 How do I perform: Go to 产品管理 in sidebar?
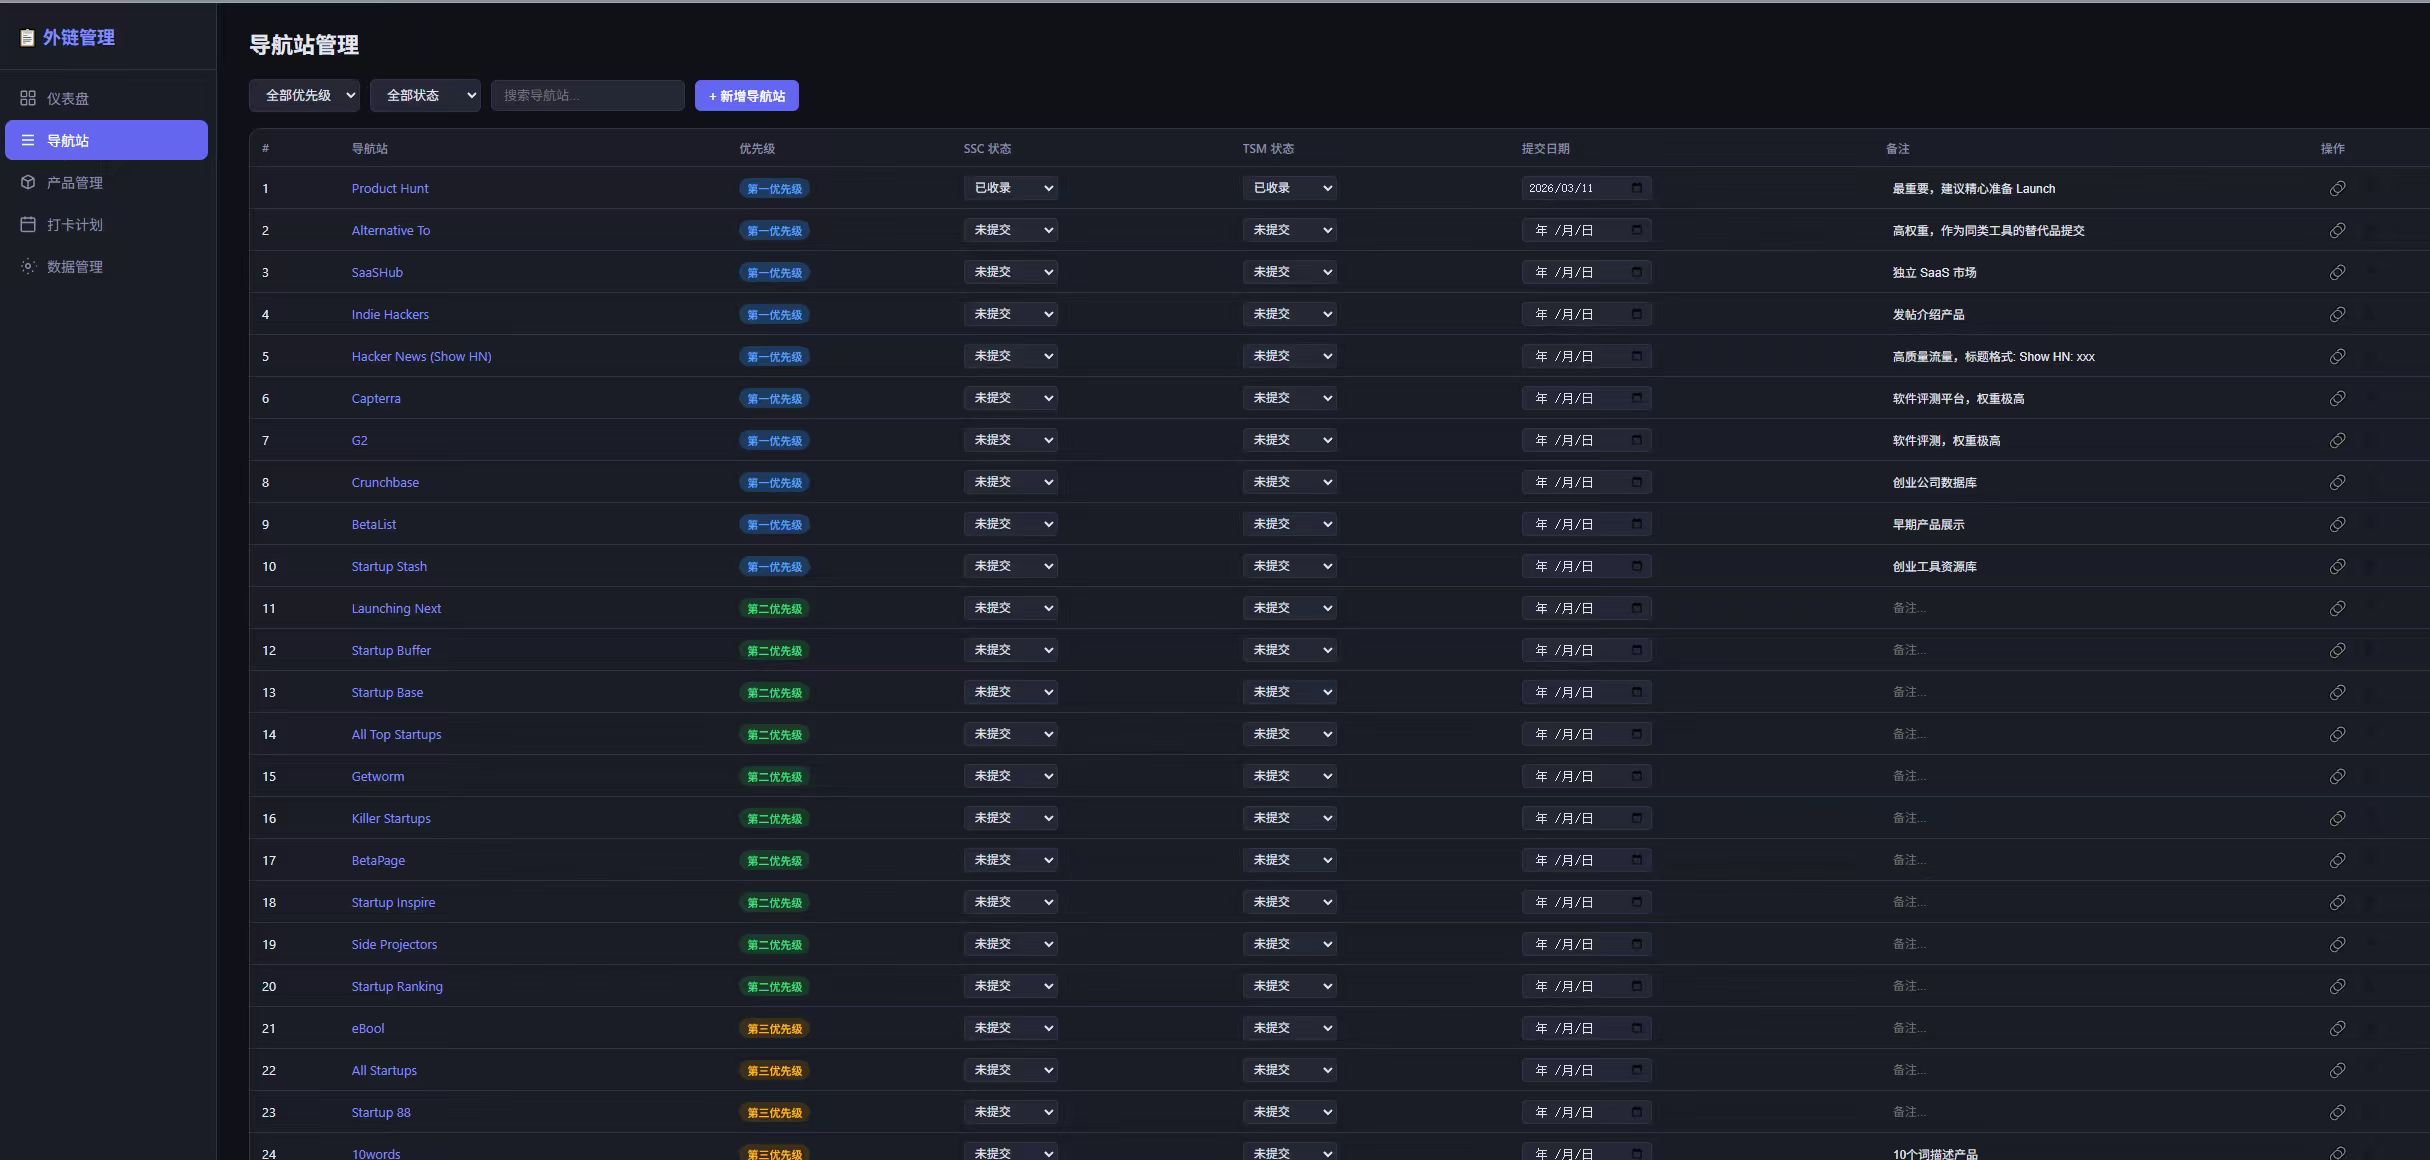tap(75, 182)
